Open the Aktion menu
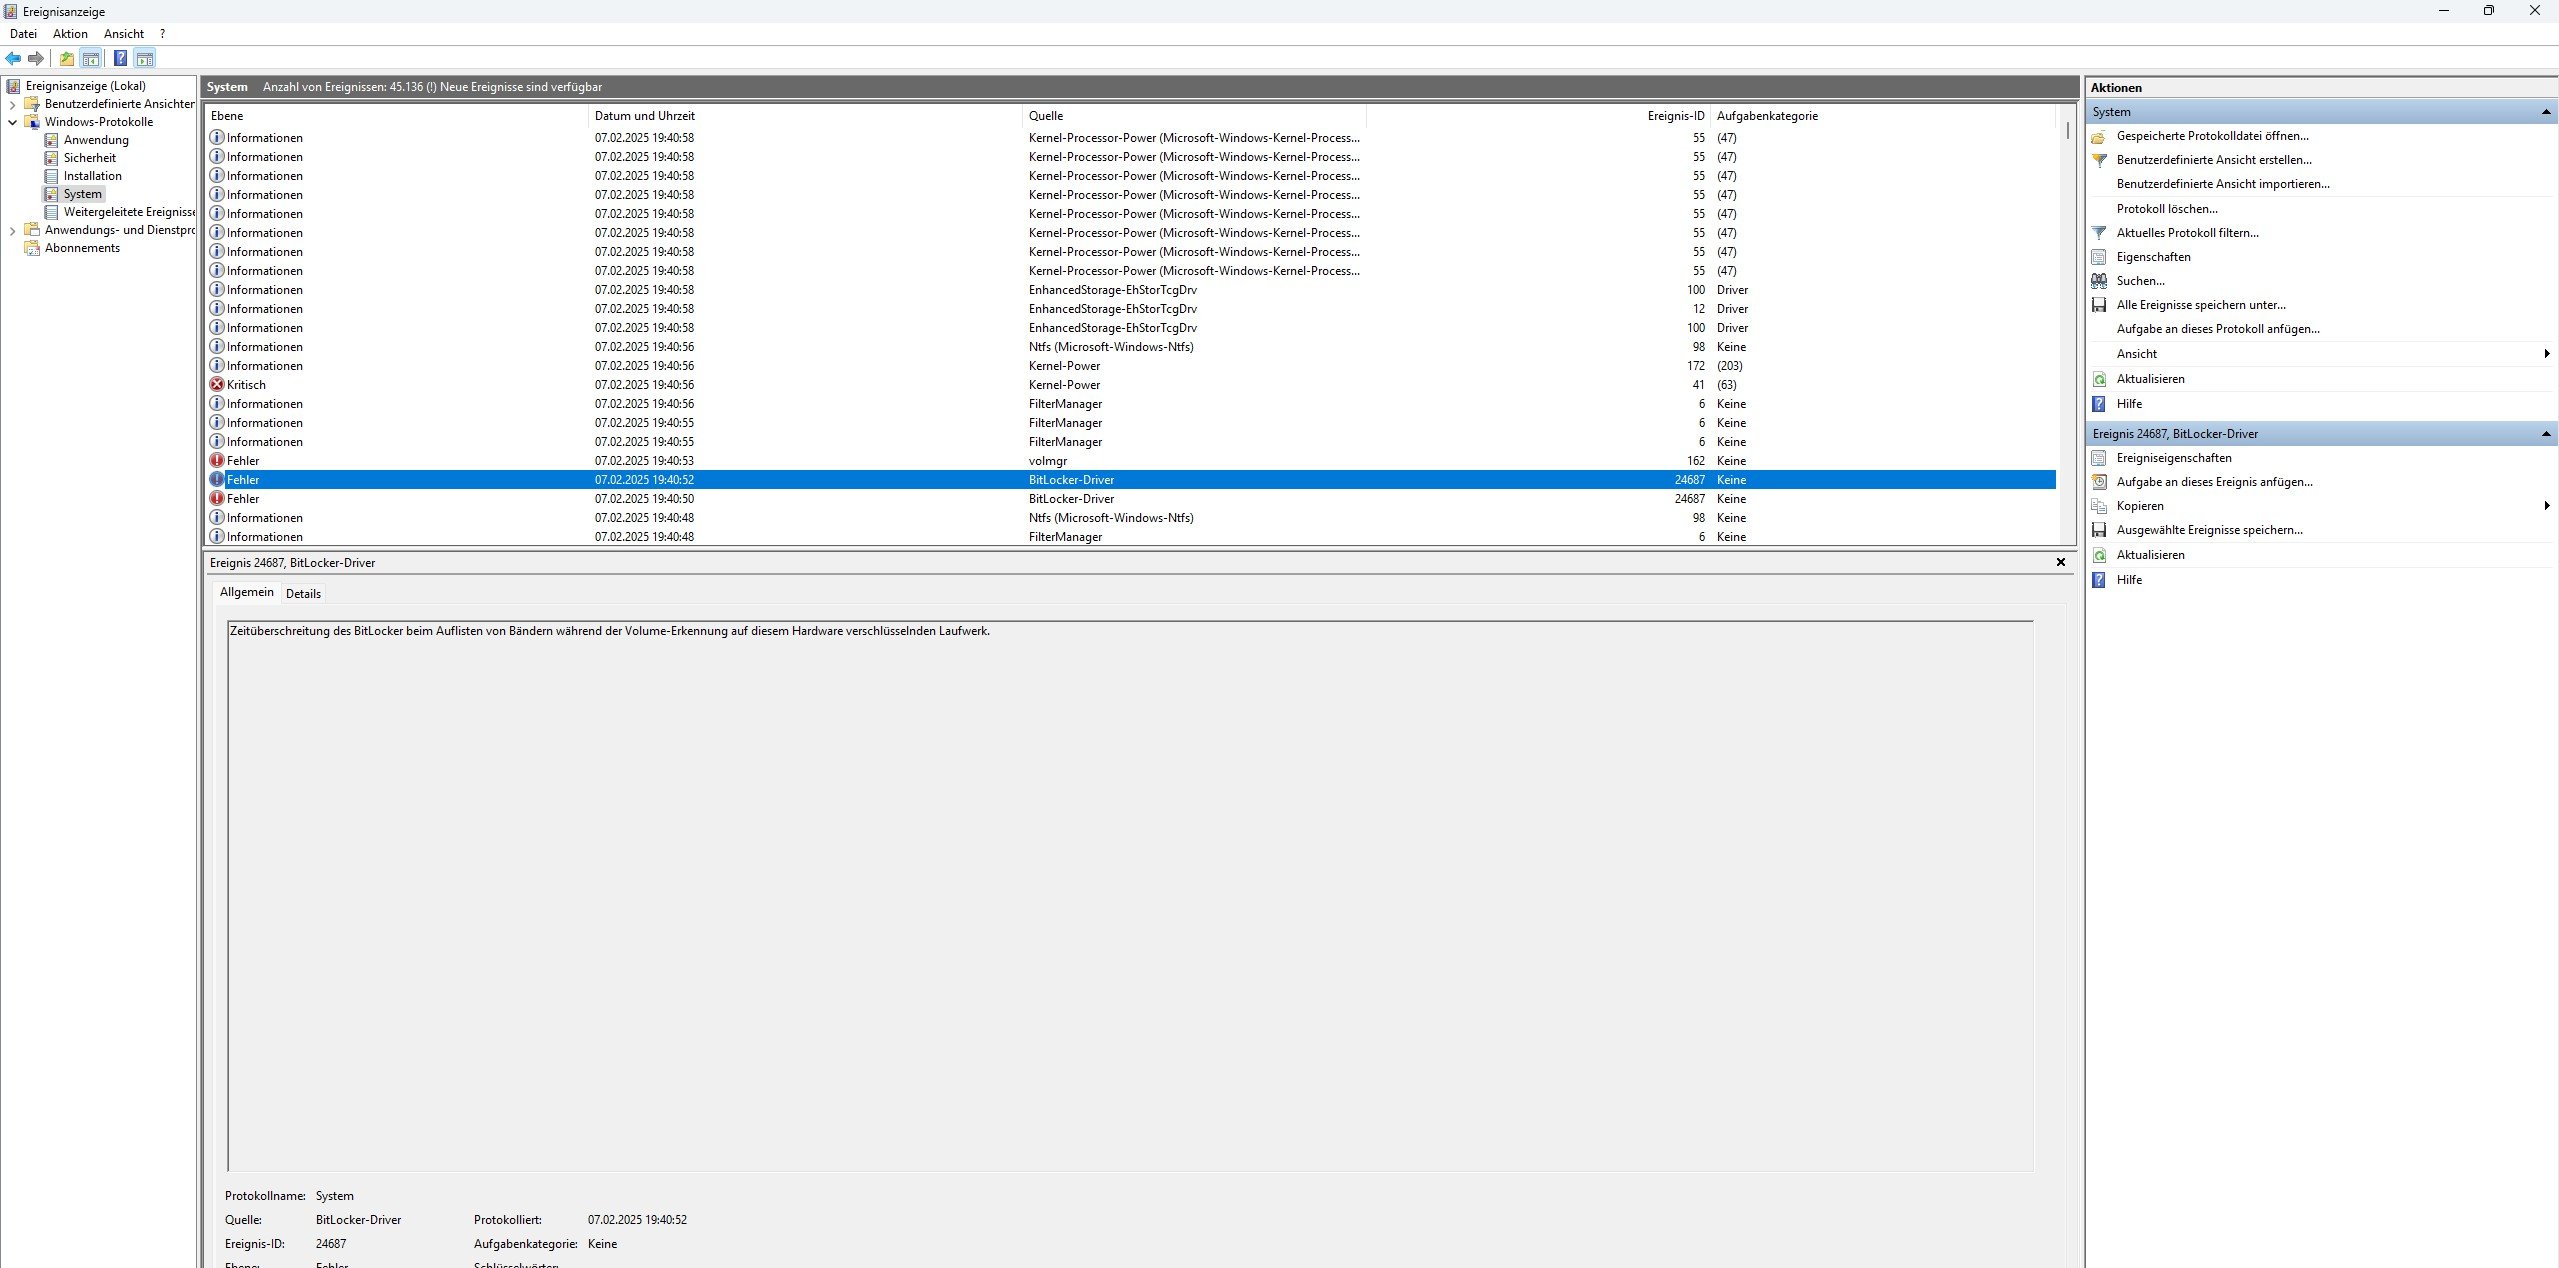Image resolution: width=2559 pixels, height=1268 pixels. tap(70, 34)
